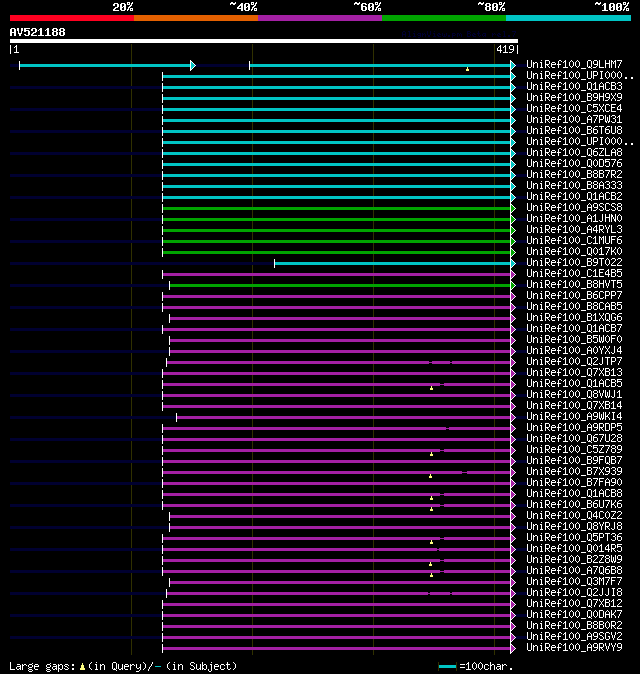
Task: Select the UniRef100_Q1ACB2 label
Action: pos(574,196)
